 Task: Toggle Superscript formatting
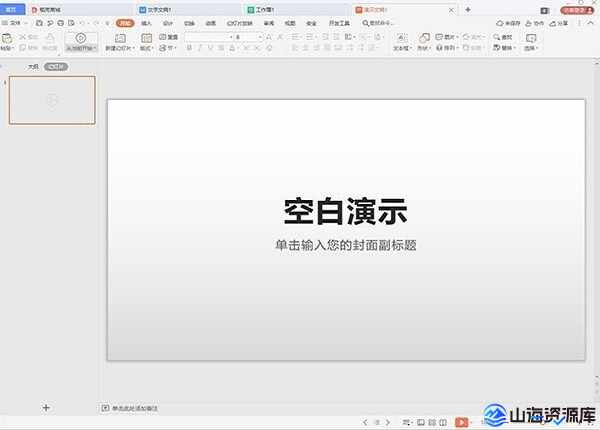pos(246,48)
